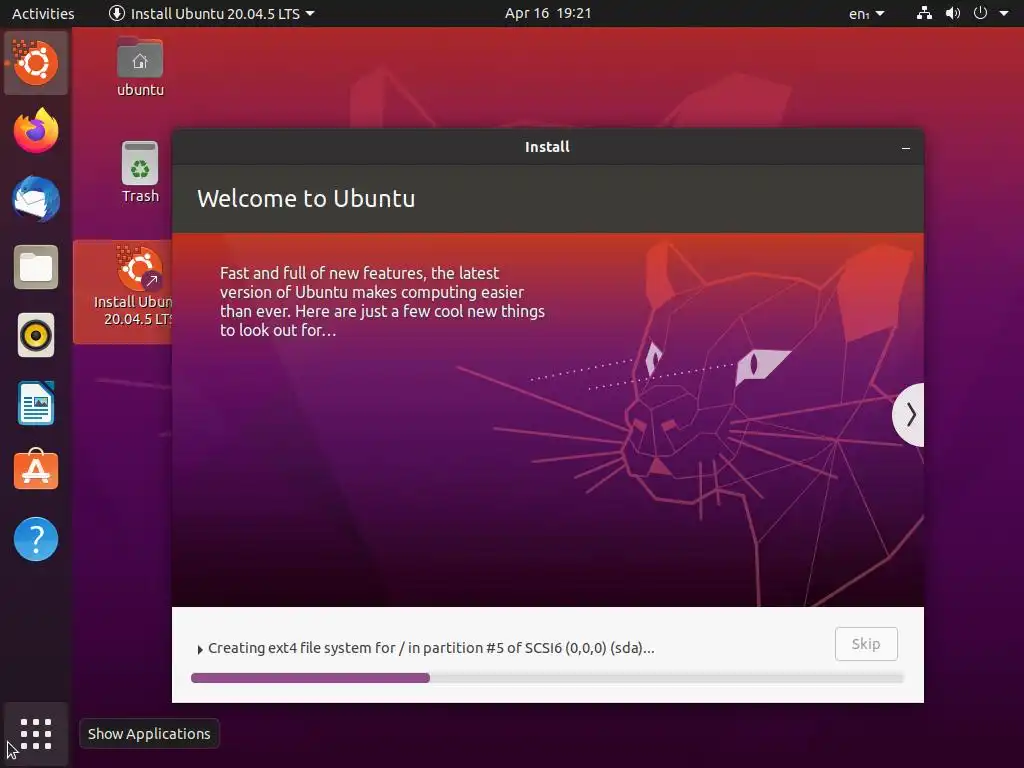Open the system menu dropdown arrow
The image size is (1024, 768).
(1004, 13)
